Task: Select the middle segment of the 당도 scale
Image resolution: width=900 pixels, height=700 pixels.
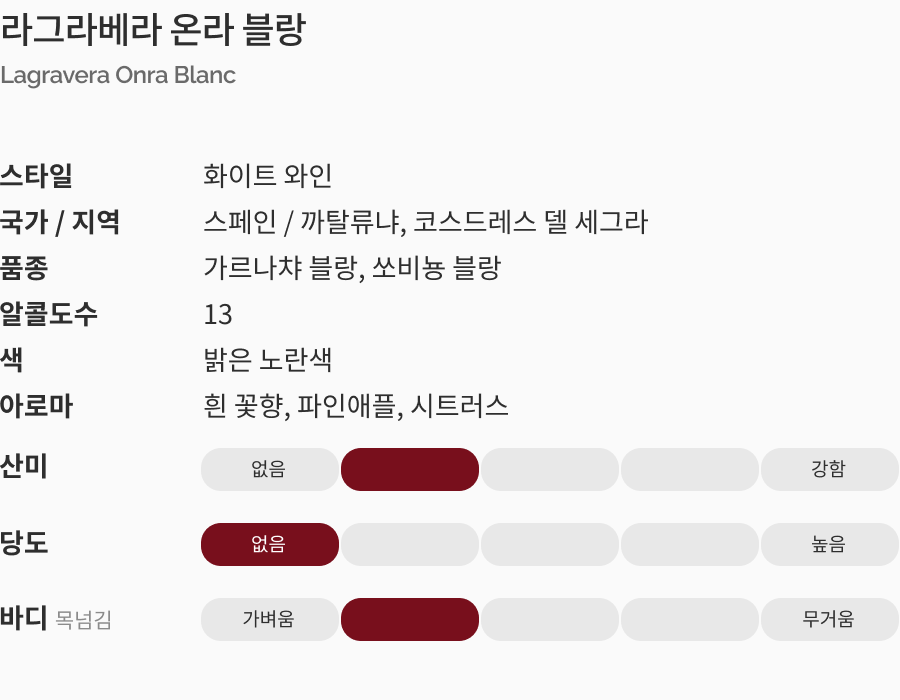Action: pyautogui.click(x=550, y=545)
